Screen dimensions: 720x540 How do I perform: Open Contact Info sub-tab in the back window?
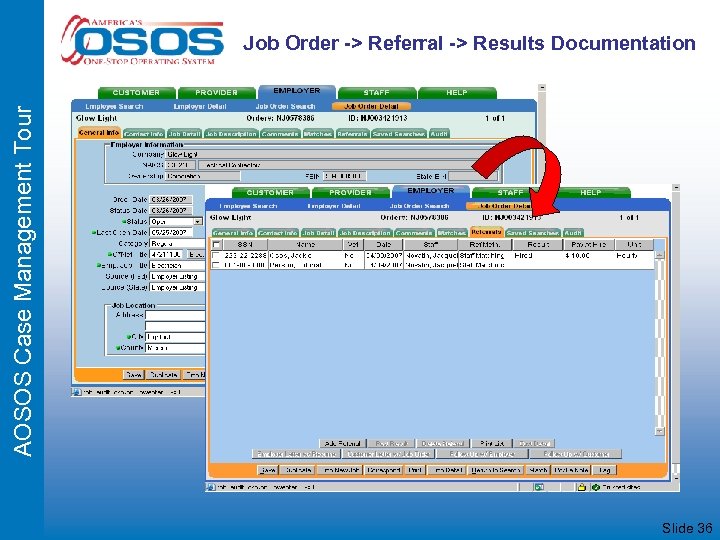(144, 134)
